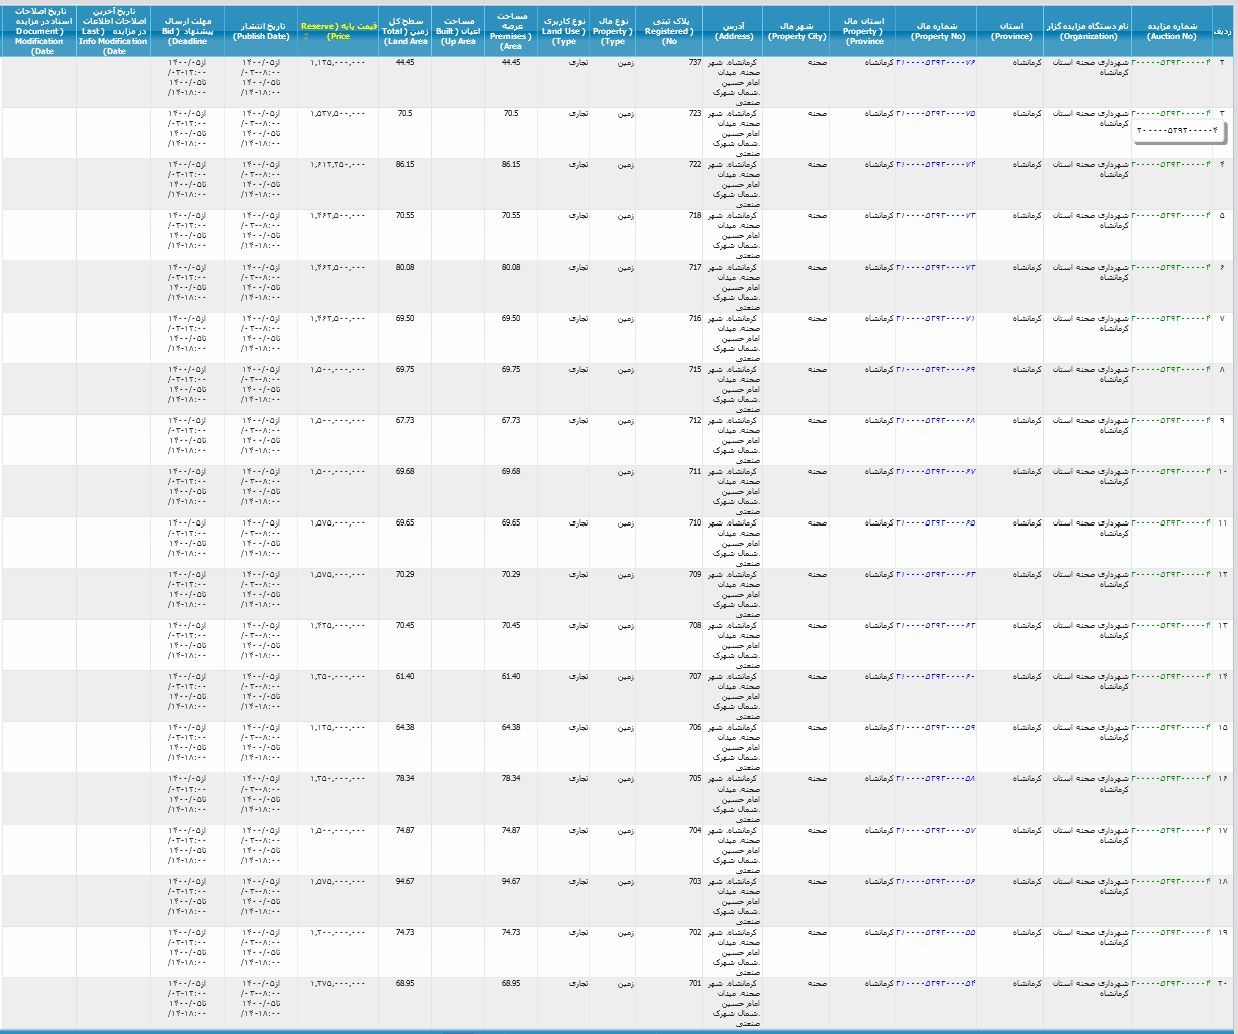Open property link ending in 75
1238x1034 pixels.
point(935,114)
